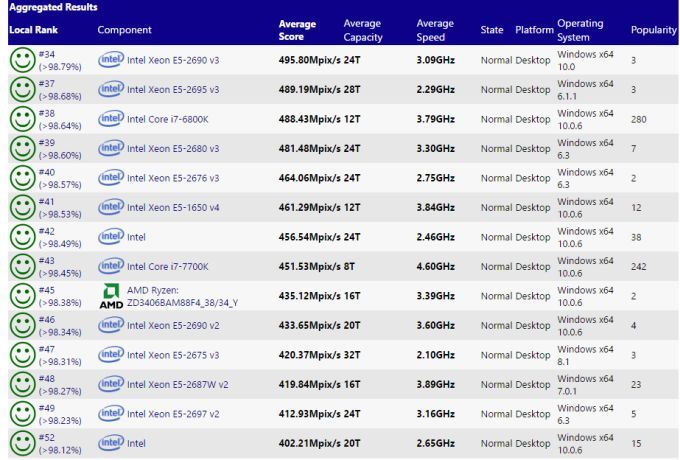Click the 402.21Mpix/s score value
The height and width of the screenshot is (460, 680).
(x=310, y=444)
